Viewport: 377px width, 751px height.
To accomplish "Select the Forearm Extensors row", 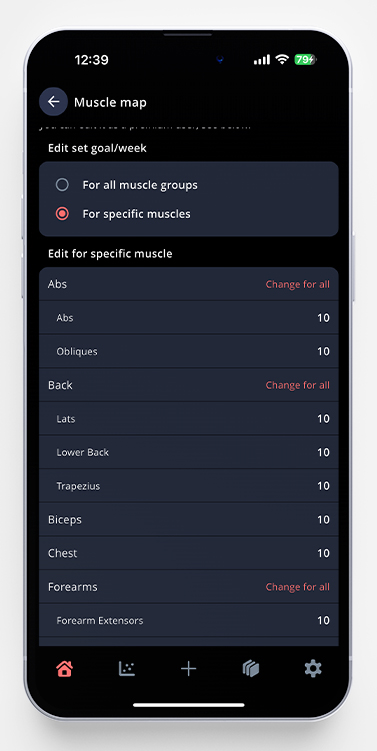I will point(189,620).
